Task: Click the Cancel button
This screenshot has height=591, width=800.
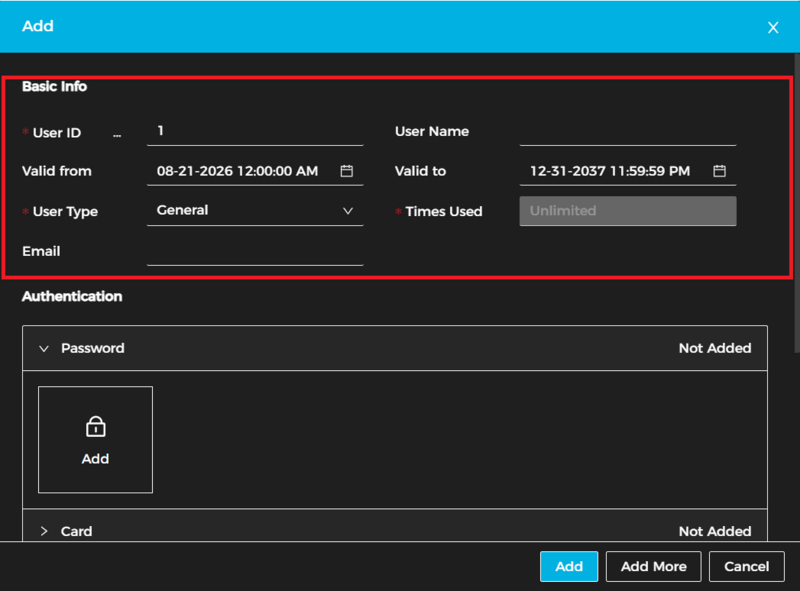Action: coord(746,567)
